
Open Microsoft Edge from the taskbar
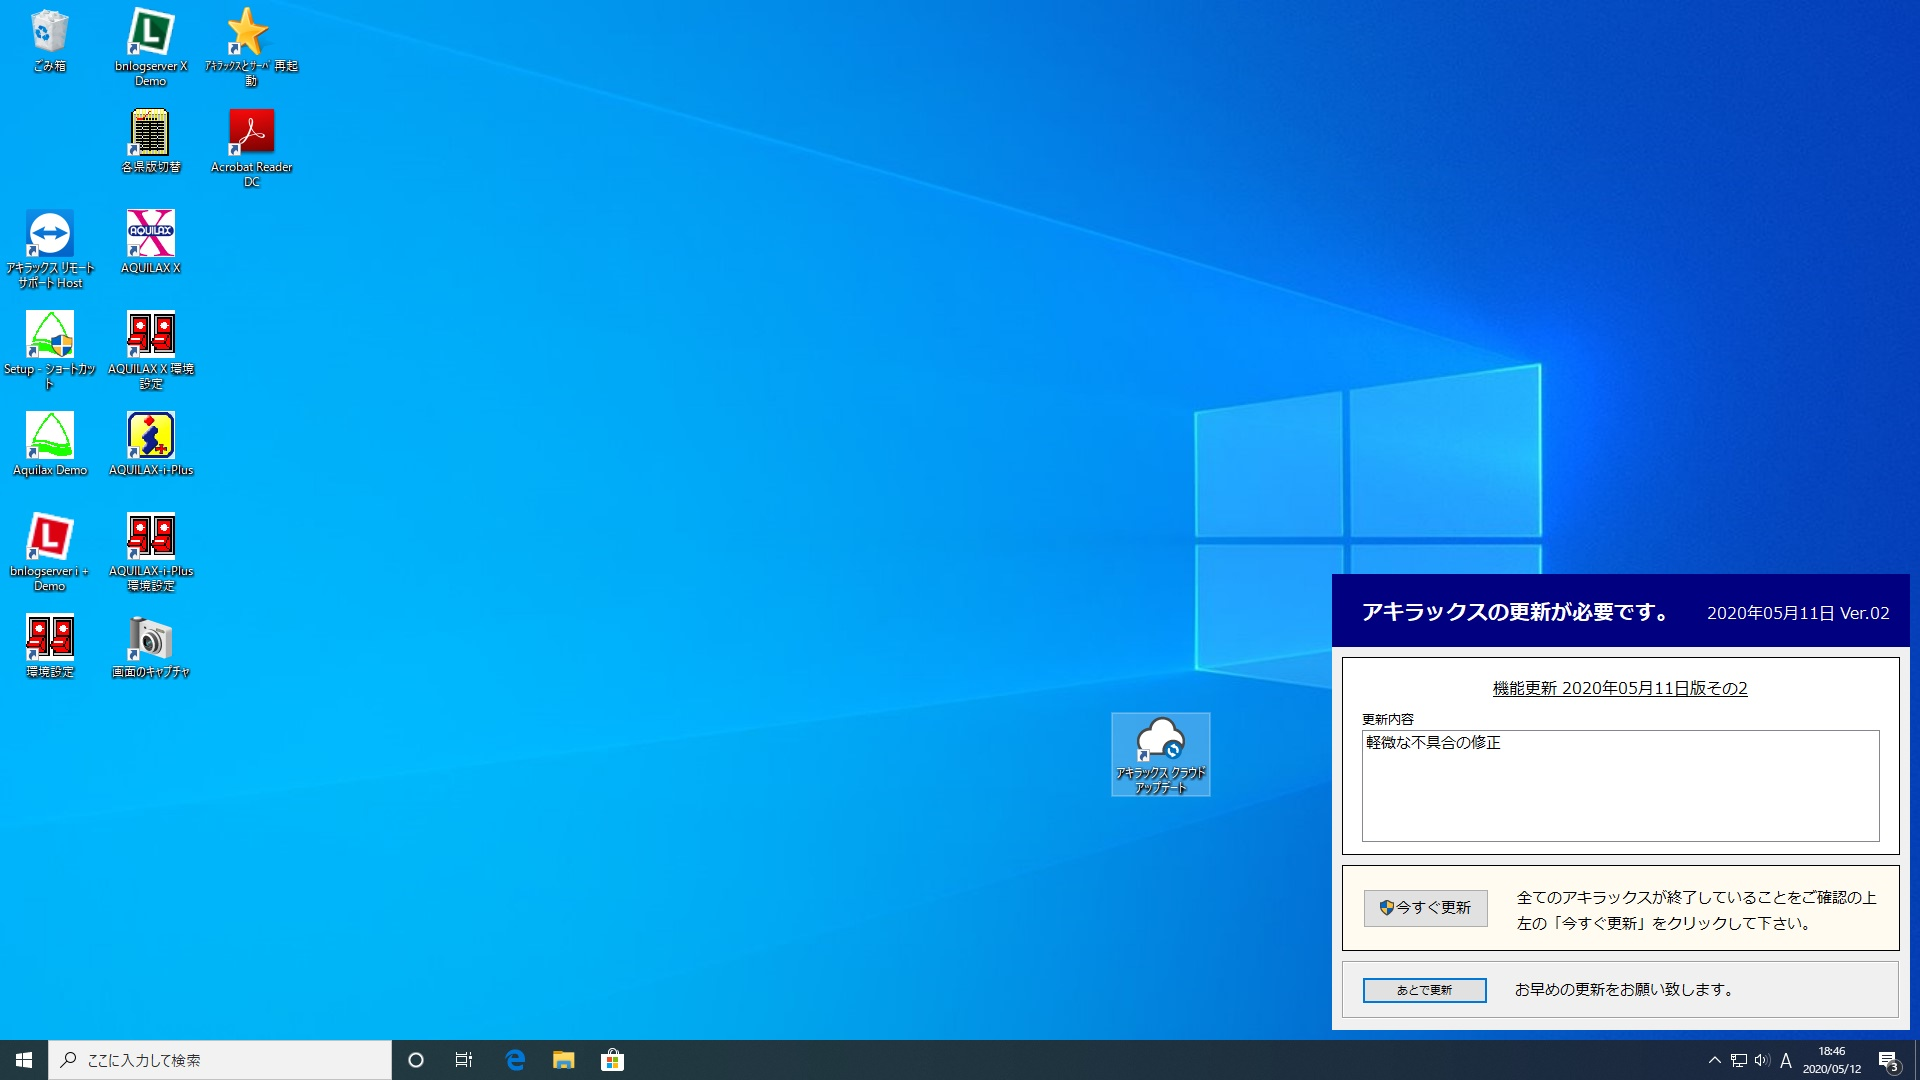[x=515, y=1060]
